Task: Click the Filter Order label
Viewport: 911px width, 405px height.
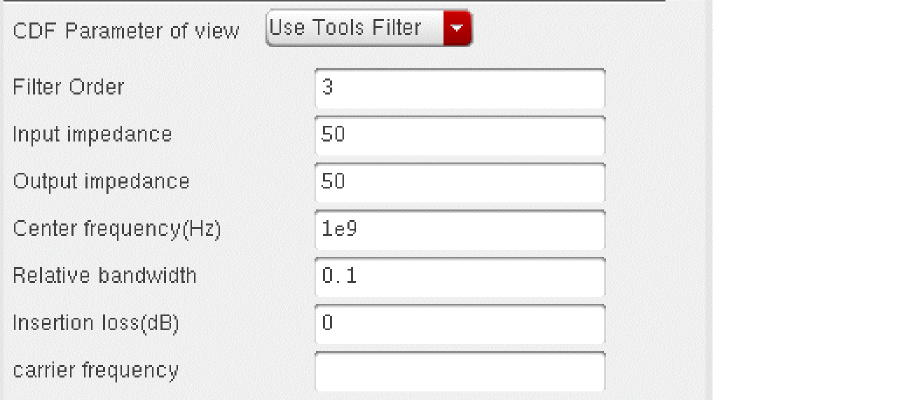Action: [x=68, y=87]
